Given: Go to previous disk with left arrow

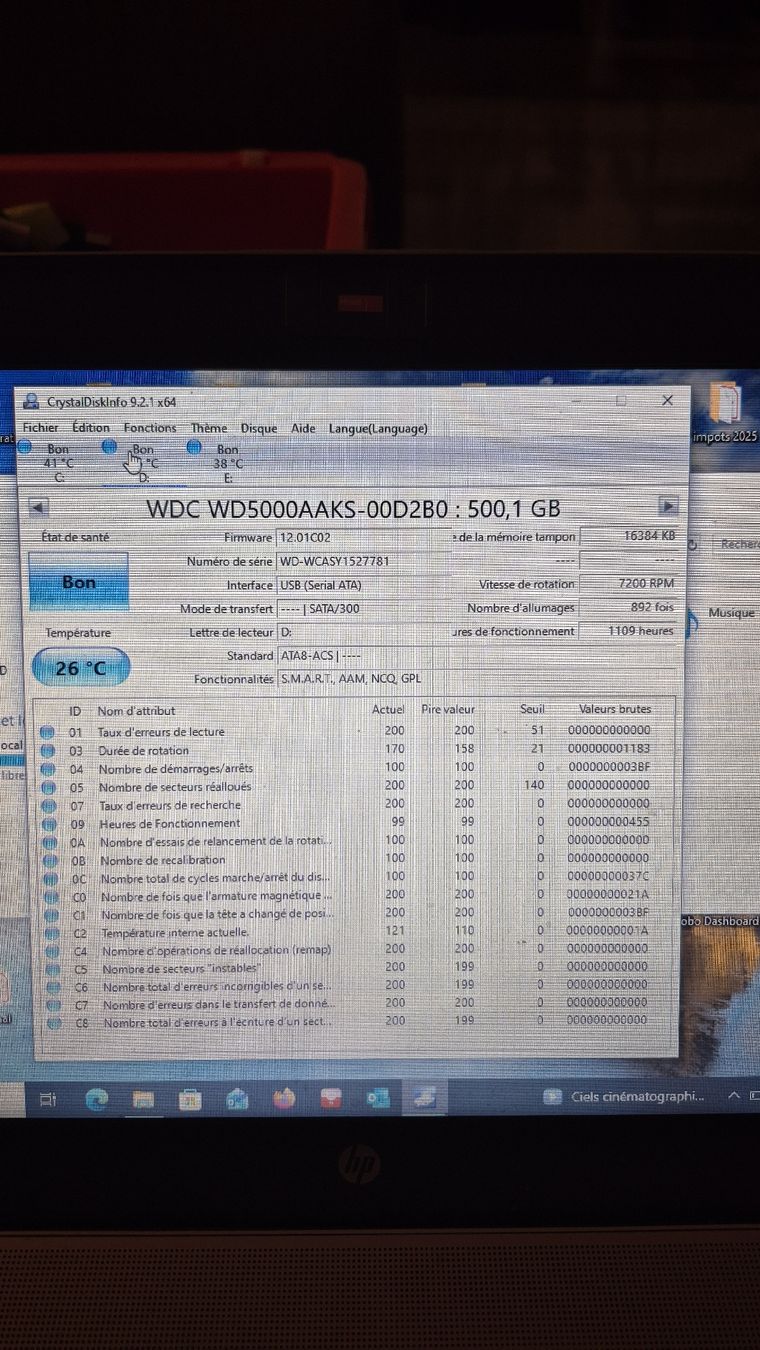Looking at the screenshot, I should (39, 507).
